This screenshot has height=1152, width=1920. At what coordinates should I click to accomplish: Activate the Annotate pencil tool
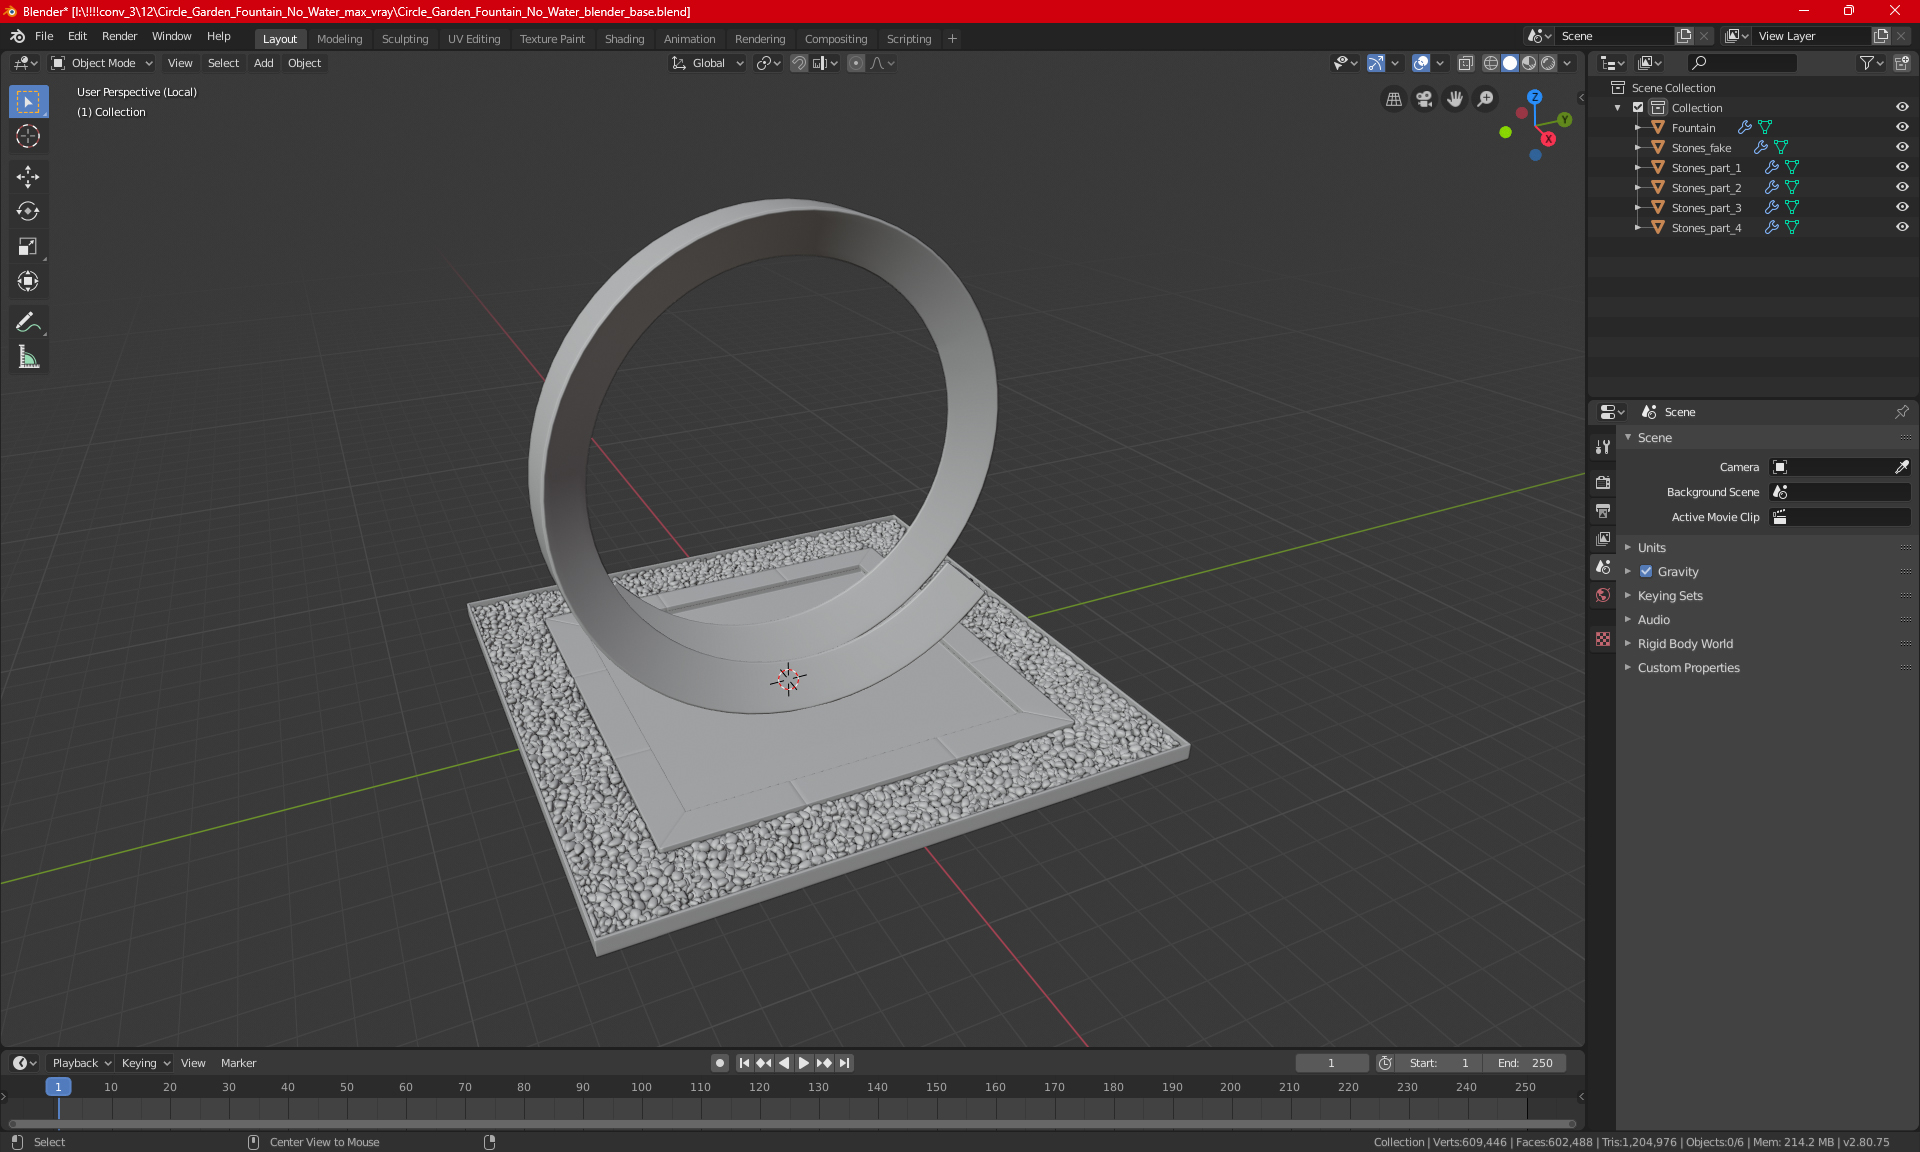28,322
